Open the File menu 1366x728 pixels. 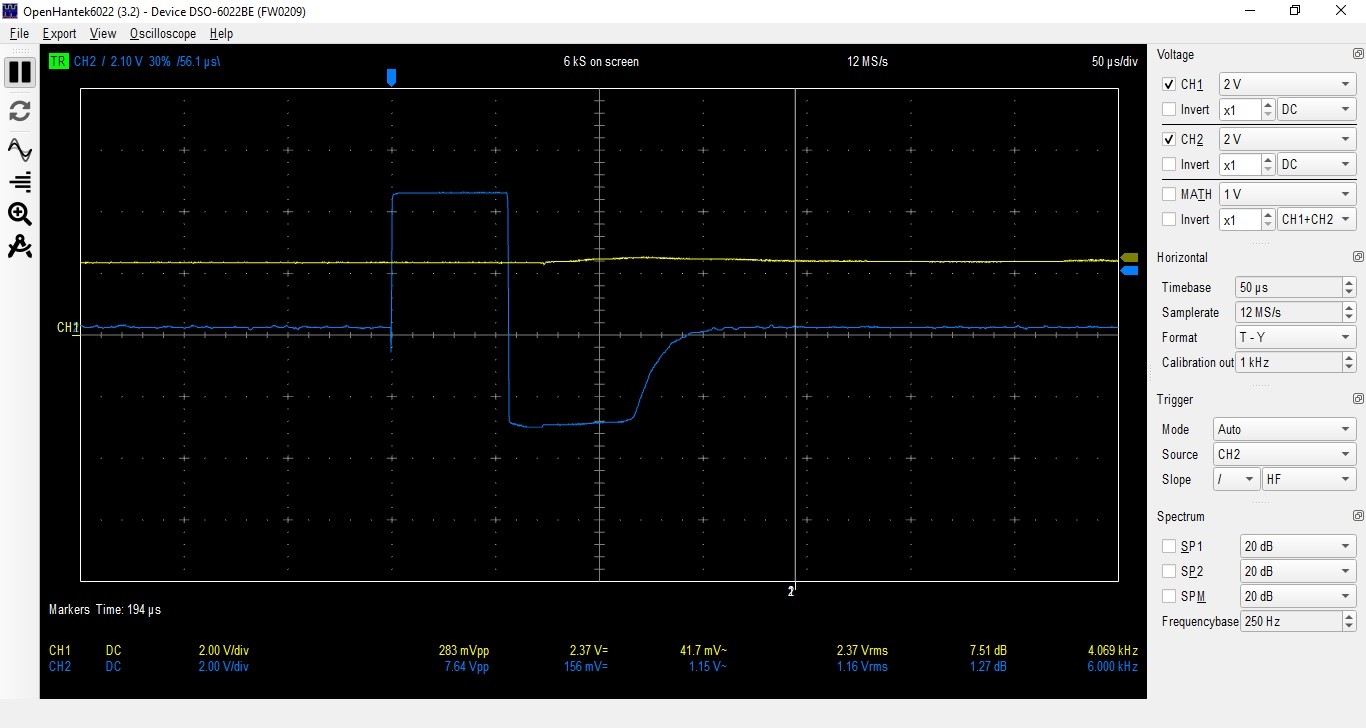[x=19, y=34]
